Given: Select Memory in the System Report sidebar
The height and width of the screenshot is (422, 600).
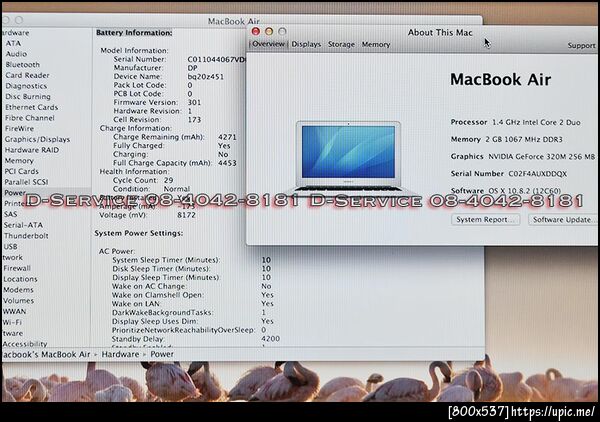Looking at the screenshot, I should [x=19, y=161].
